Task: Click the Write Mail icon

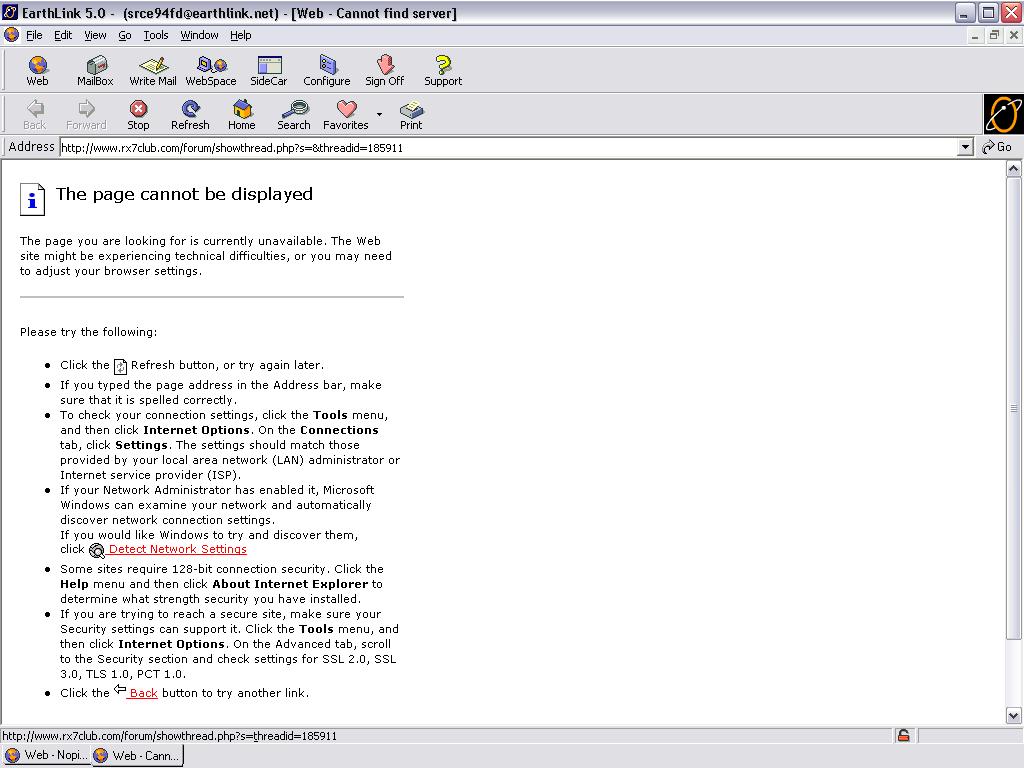Action: click(x=153, y=70)
